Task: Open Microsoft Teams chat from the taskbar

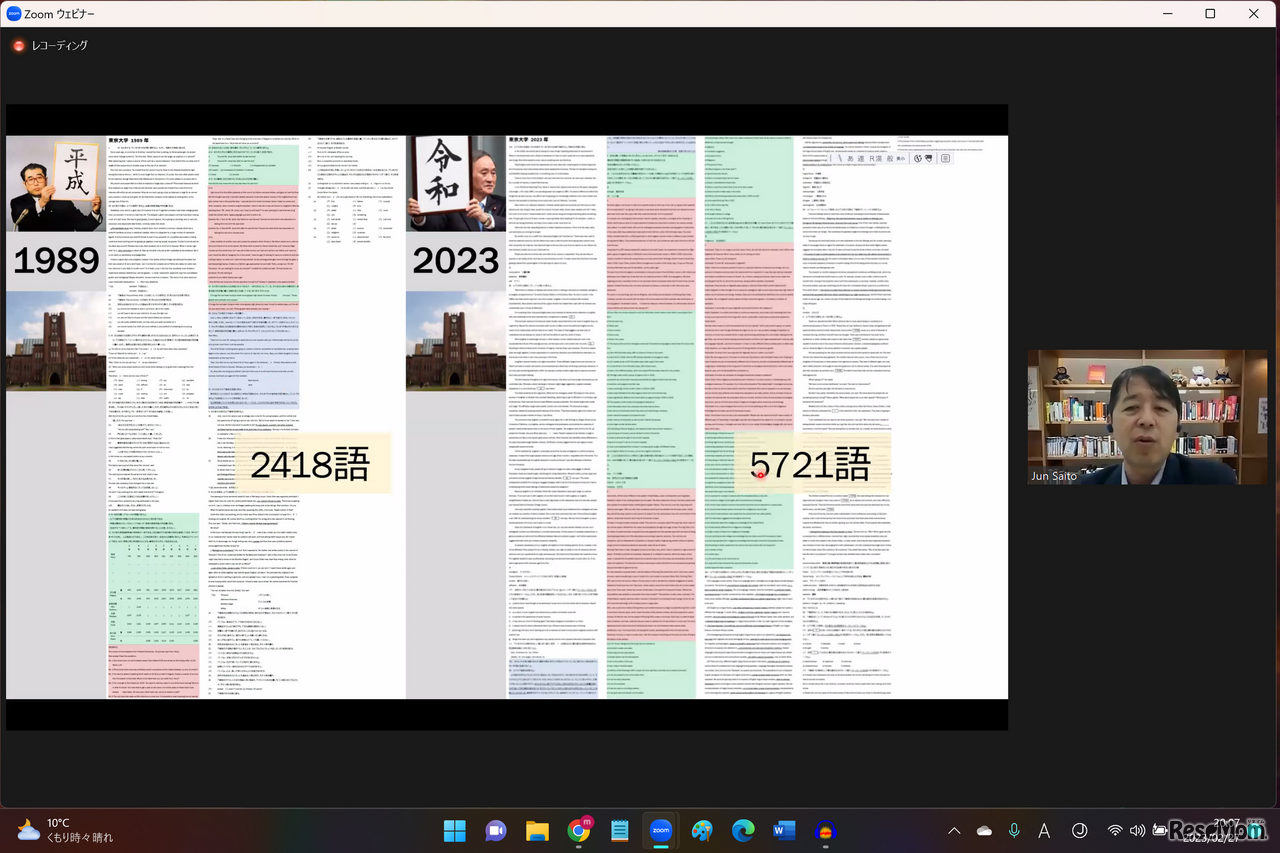Action: pyautogui.click(x=496, y=830)
